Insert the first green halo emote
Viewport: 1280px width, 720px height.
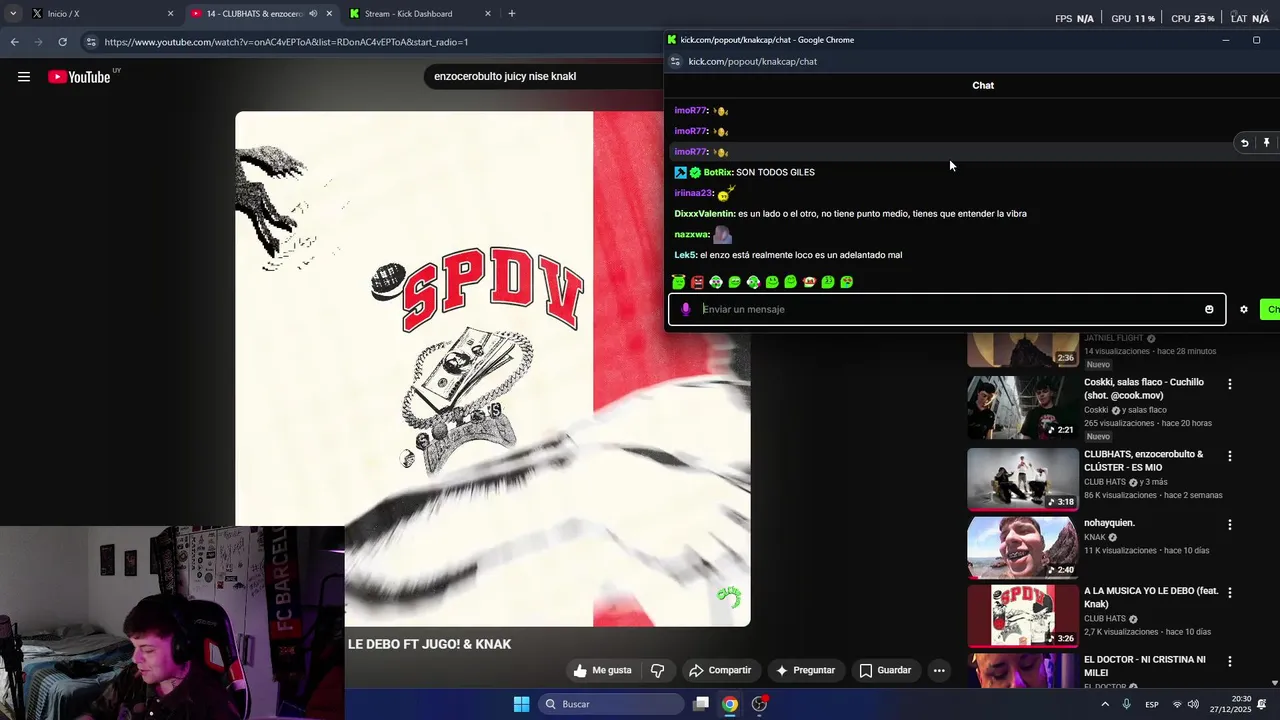click(679, 282)
